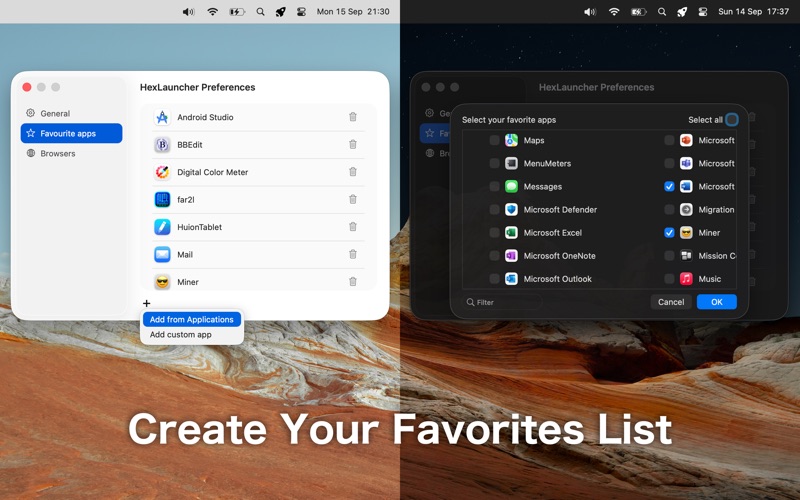
Task: Delete HuionTablet using the trash icon
Action: [353, 227]
